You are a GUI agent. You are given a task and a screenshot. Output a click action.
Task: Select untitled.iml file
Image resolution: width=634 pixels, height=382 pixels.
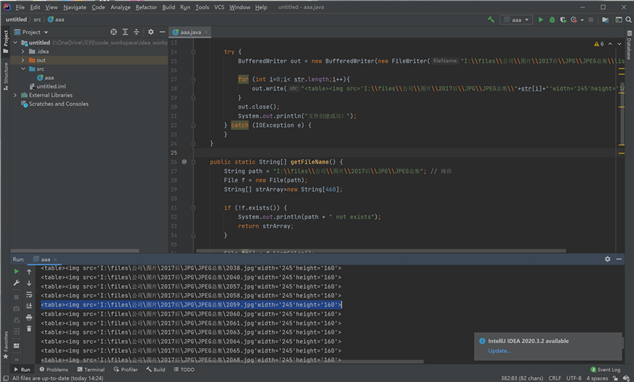[x=48, y=87]
